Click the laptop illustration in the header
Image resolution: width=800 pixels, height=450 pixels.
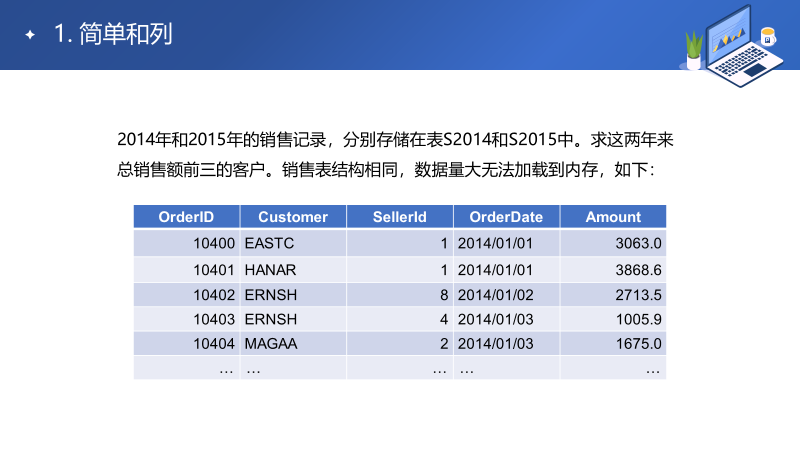click(x=737, y=40)
